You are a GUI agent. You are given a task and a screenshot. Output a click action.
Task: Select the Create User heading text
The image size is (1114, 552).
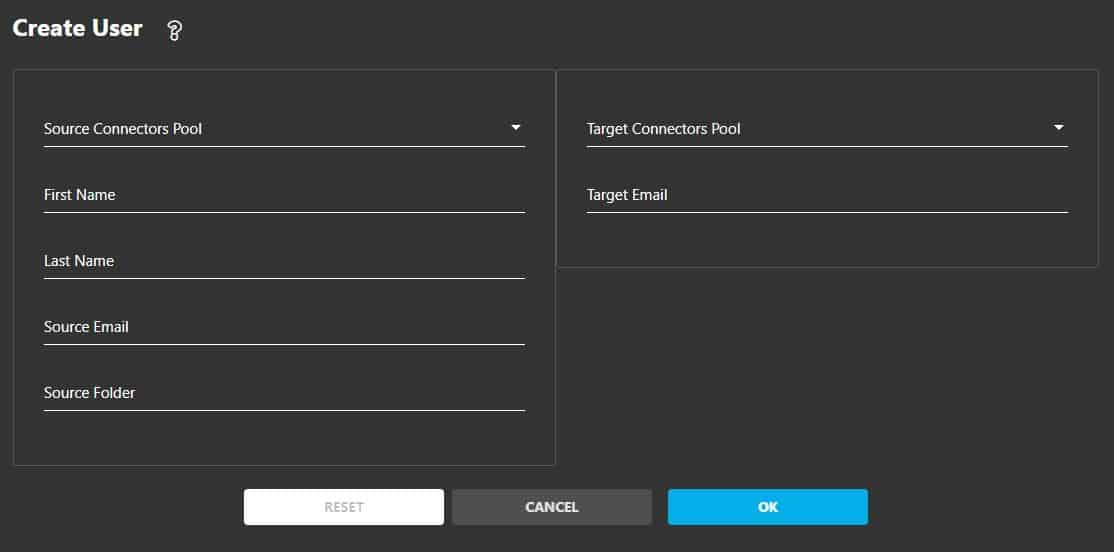pos(77,29)
